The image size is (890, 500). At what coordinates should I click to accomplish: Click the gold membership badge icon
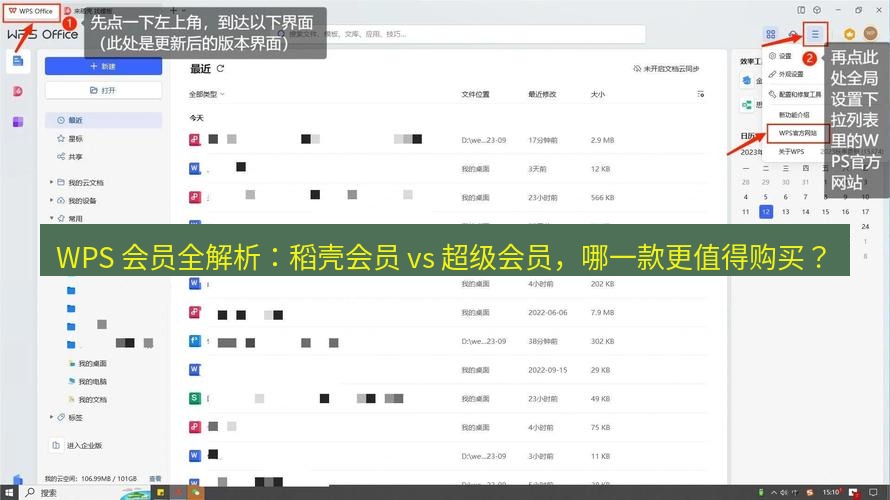coord(849,34)
